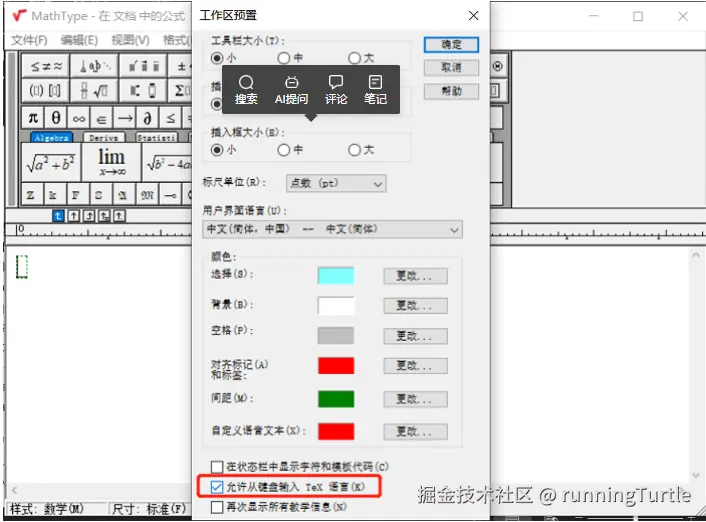Open the relational symbols palette (≤≠≈)
Viewport: 706px width, 522px height.
pos(45,67)
